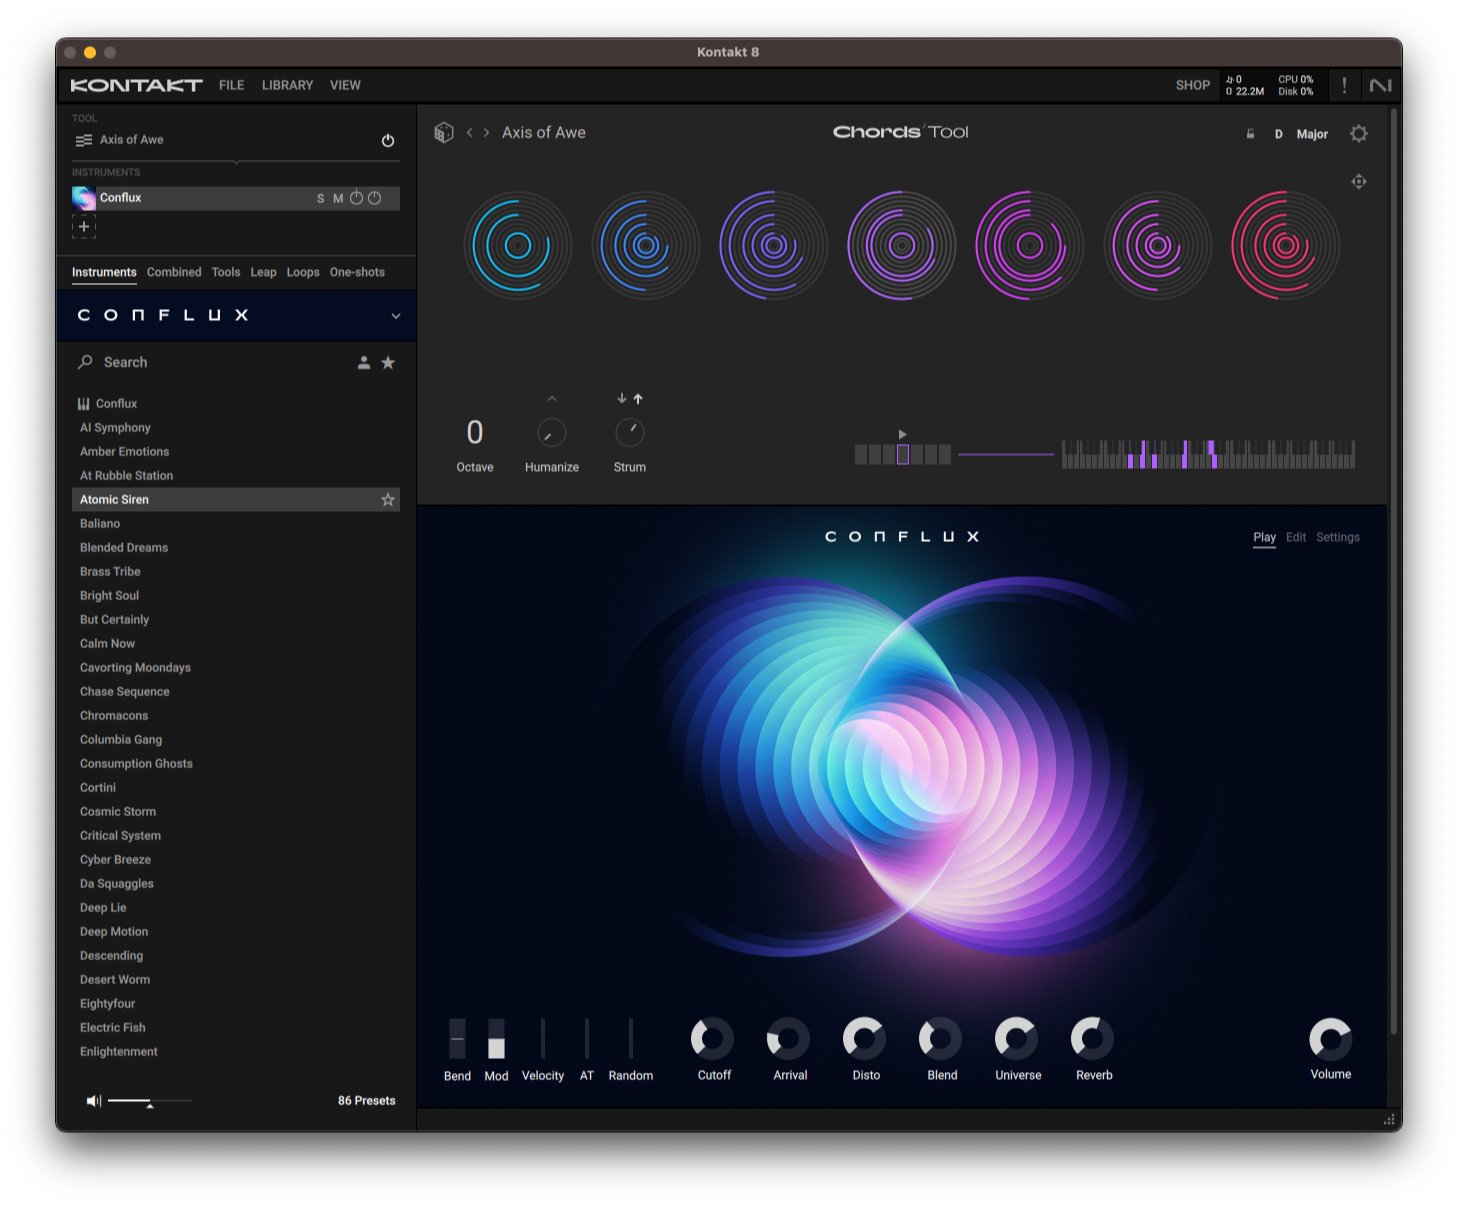Play the chord pattern preview
Viewport: 1458px width, 1206px height.
(x=901, y=433)
